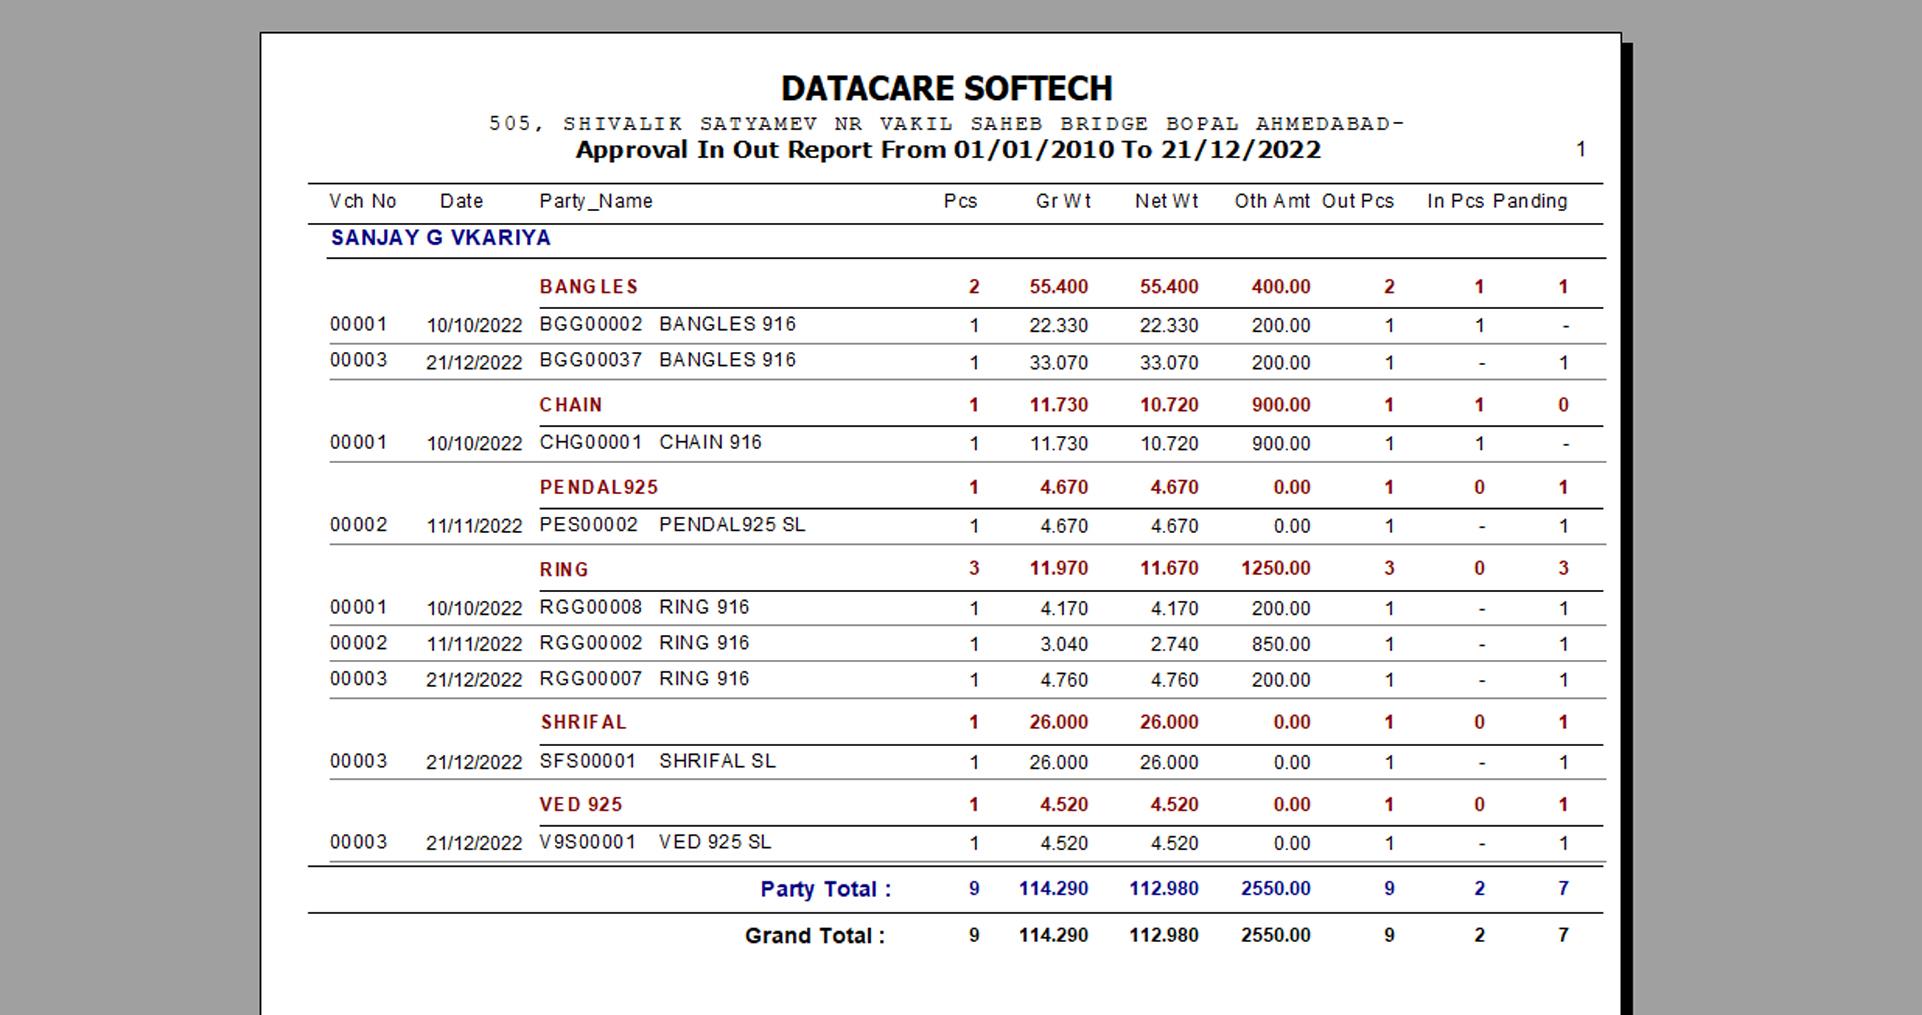The image size is (1922, 1015).
Task: Select item RGG00002 RING 916
Action: click(x=644, y=643)
